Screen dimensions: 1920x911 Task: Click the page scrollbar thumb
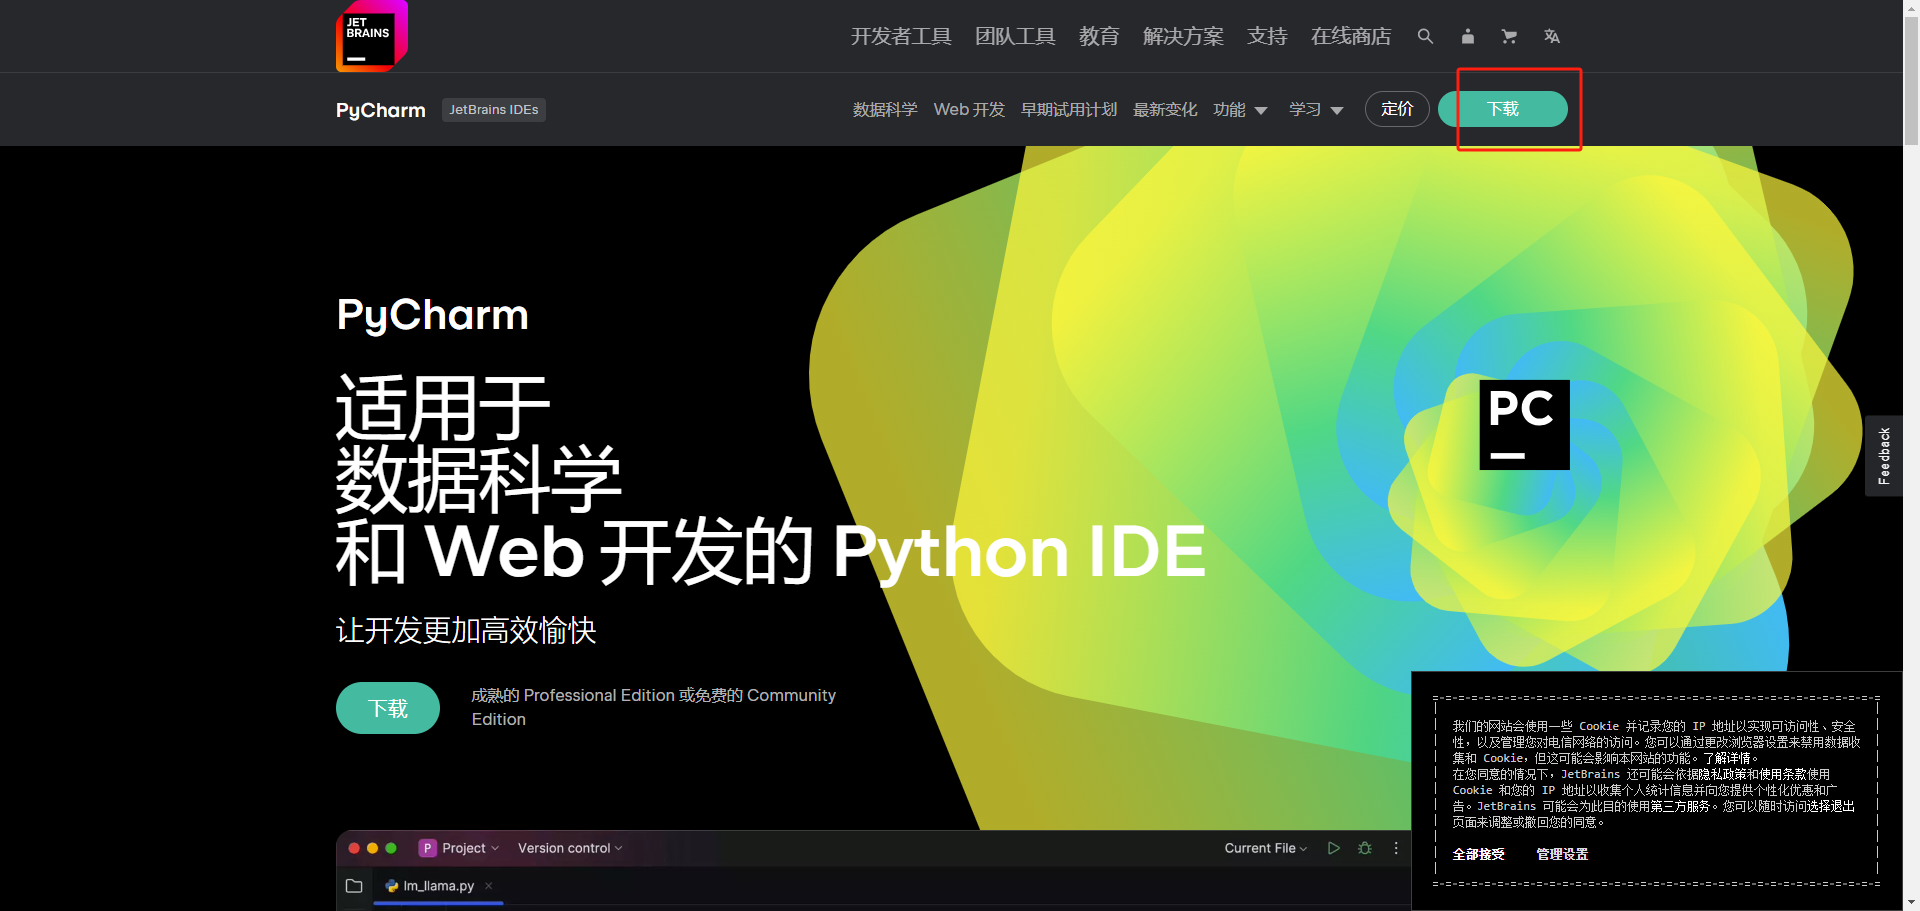pos(1911,82)
